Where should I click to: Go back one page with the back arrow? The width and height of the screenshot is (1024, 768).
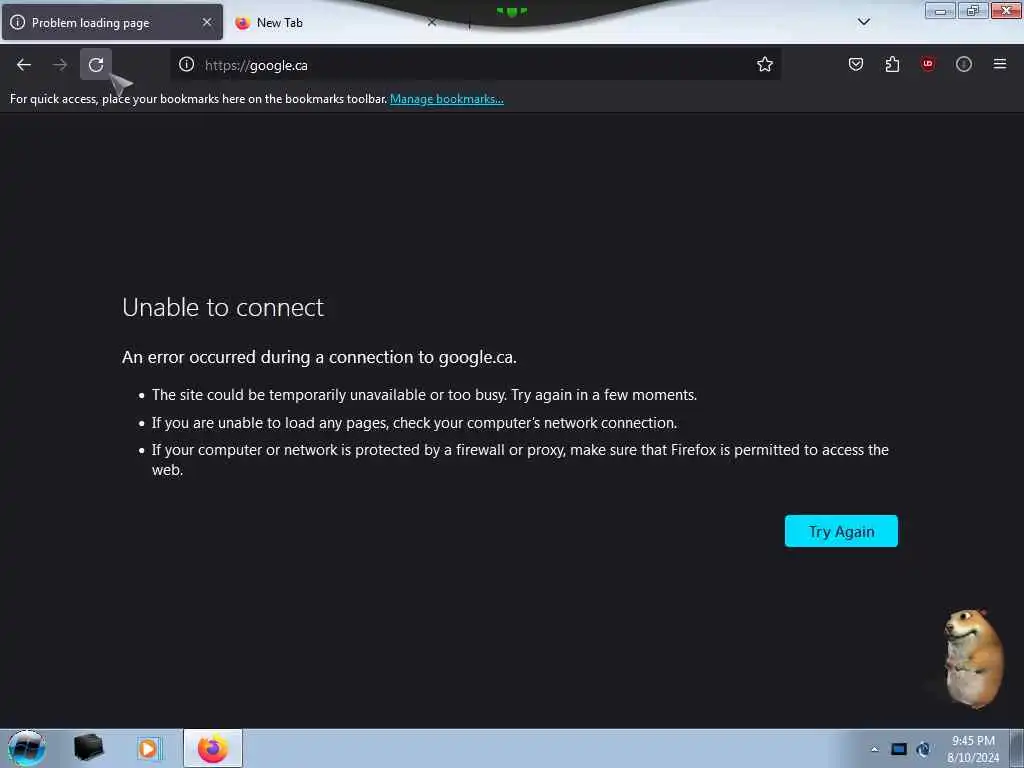point(24,65)
